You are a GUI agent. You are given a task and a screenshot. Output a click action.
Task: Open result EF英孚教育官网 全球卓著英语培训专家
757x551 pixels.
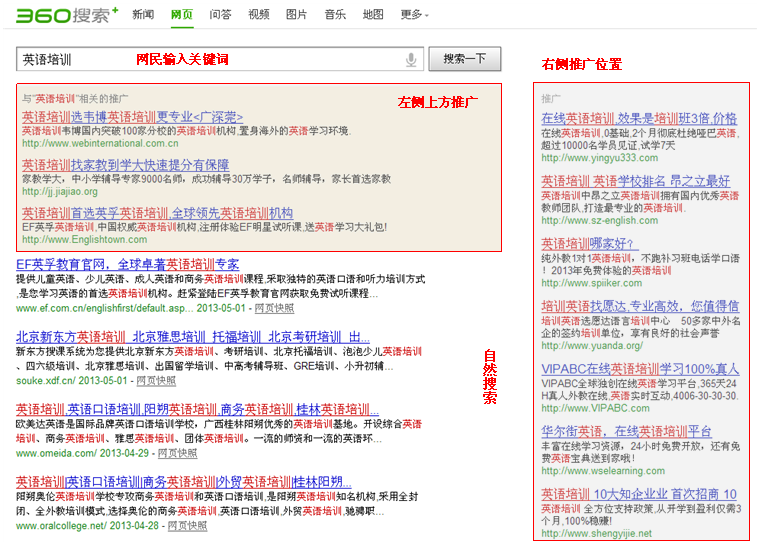(x=127, y=265)
